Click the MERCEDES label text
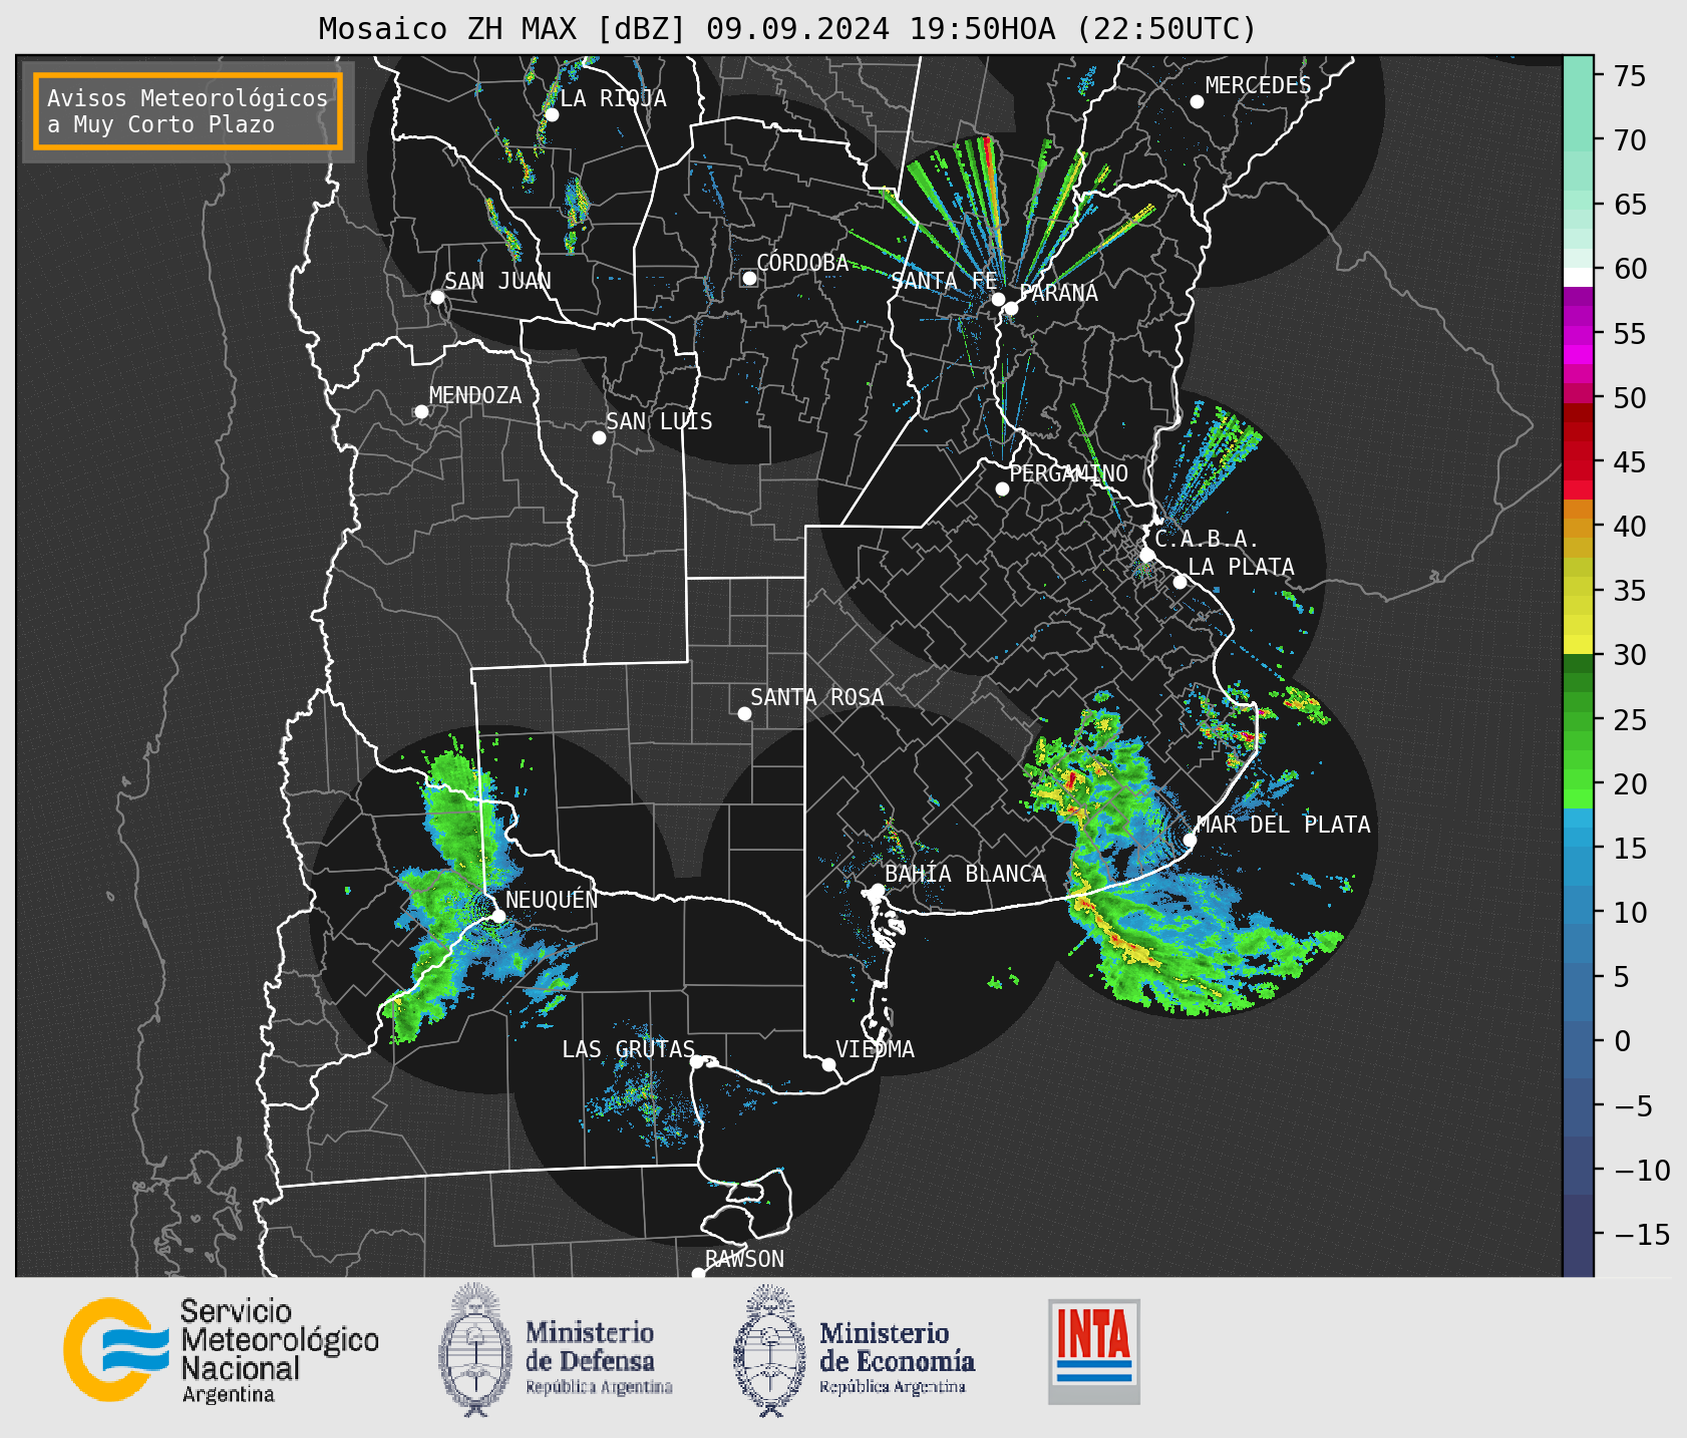Screen dimensions: 1687x1438 (1258, 86)
